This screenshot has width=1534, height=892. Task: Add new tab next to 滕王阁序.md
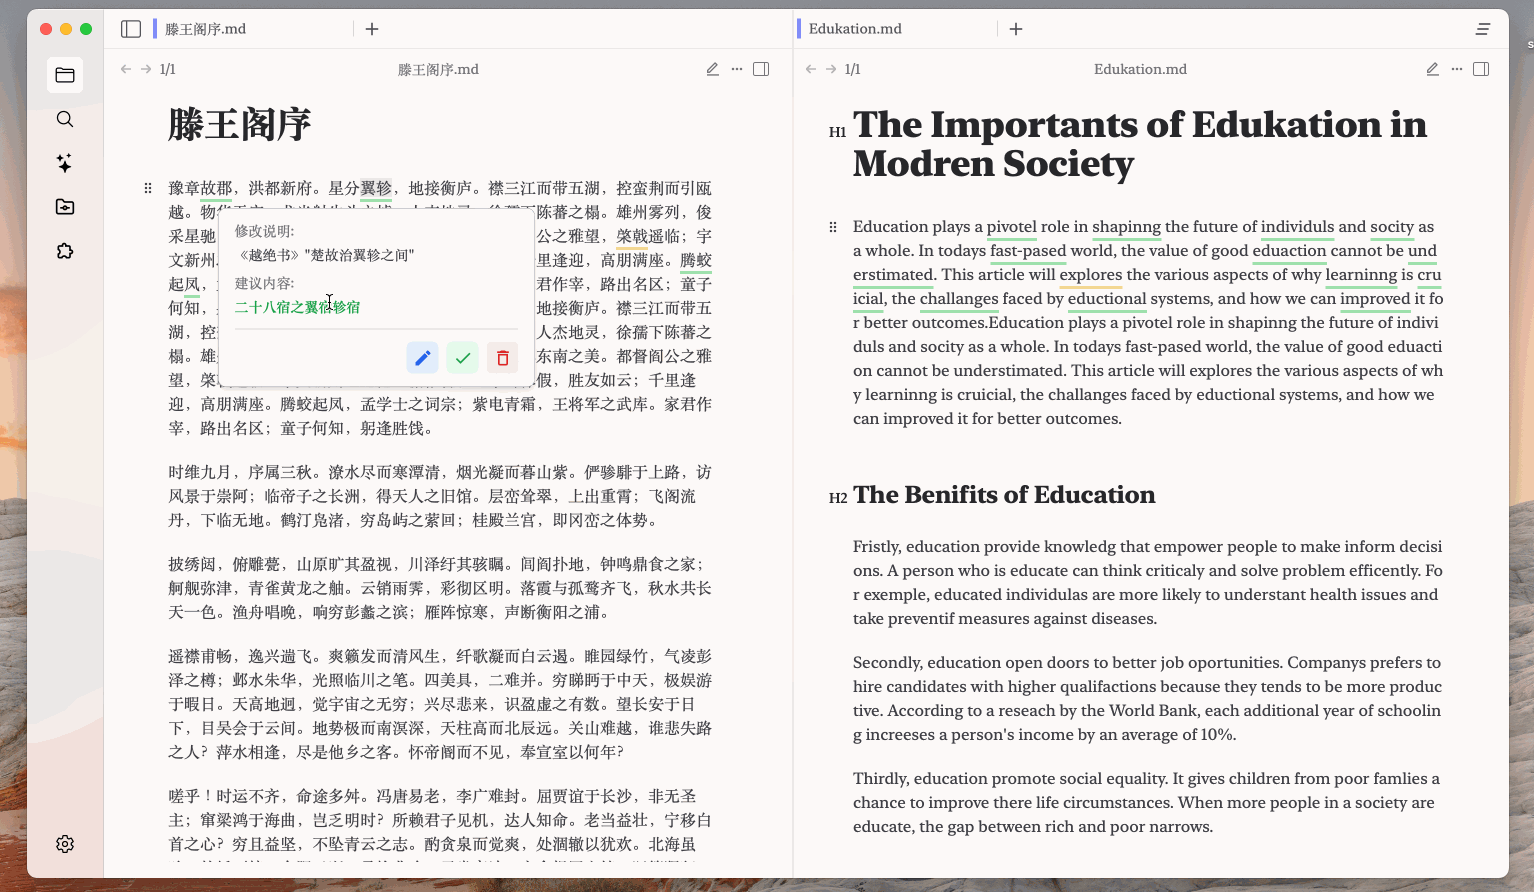372,29
